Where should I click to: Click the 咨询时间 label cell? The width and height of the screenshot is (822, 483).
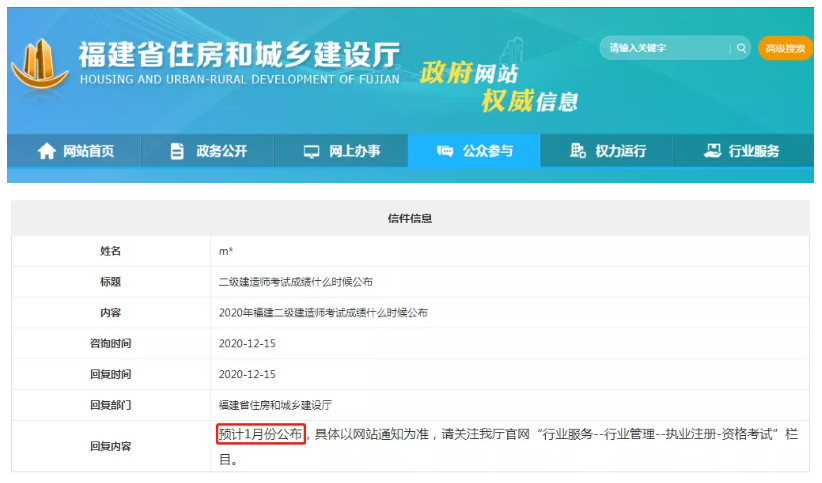pos(111,344)
